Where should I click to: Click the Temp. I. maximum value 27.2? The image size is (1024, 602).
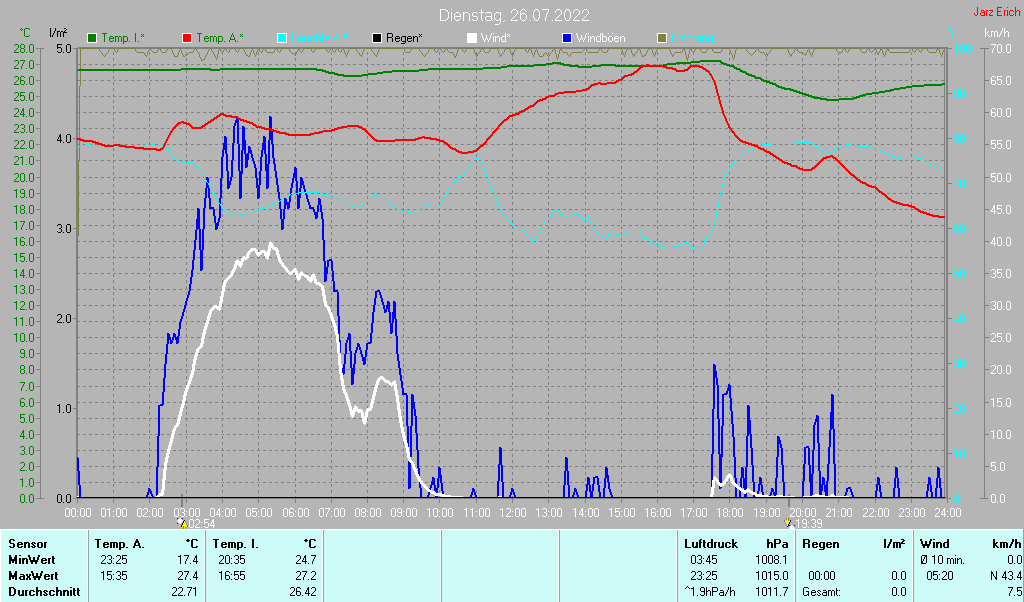tap(305, 577)
